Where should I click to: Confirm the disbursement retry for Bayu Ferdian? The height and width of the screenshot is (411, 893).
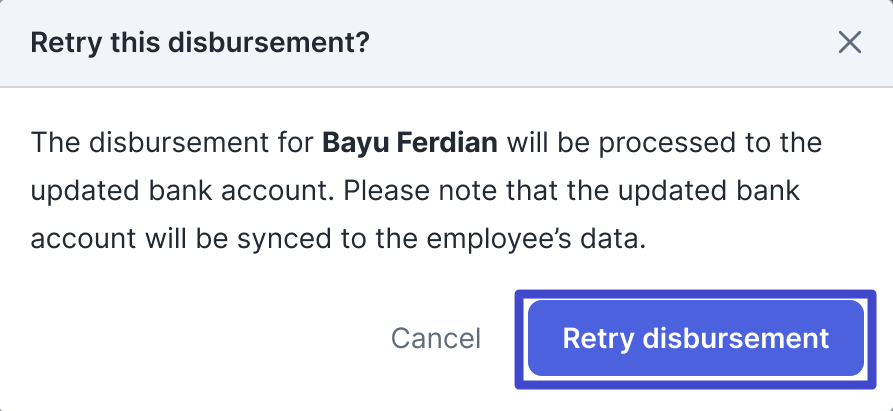(695, 338)
